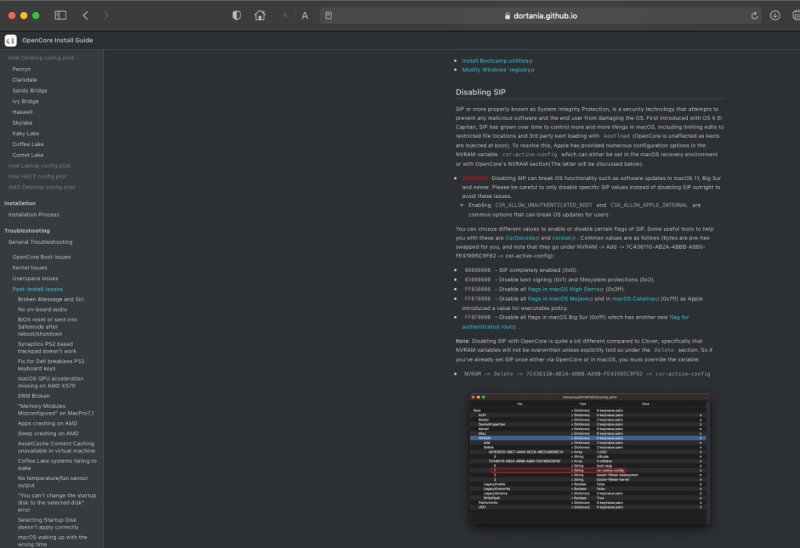Click the OpenCore logo icon
Image resolution: width=800 pixels, height=548 pixels.
tap(11, 40)
